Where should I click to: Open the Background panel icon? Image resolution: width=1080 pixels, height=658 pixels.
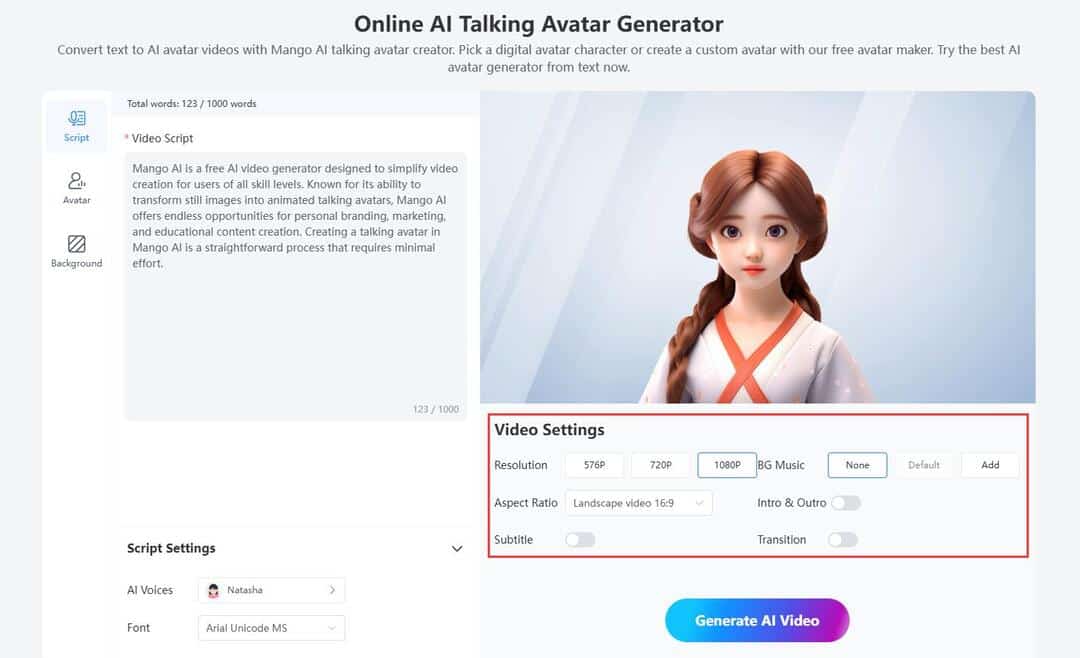[x=76, y=244]
